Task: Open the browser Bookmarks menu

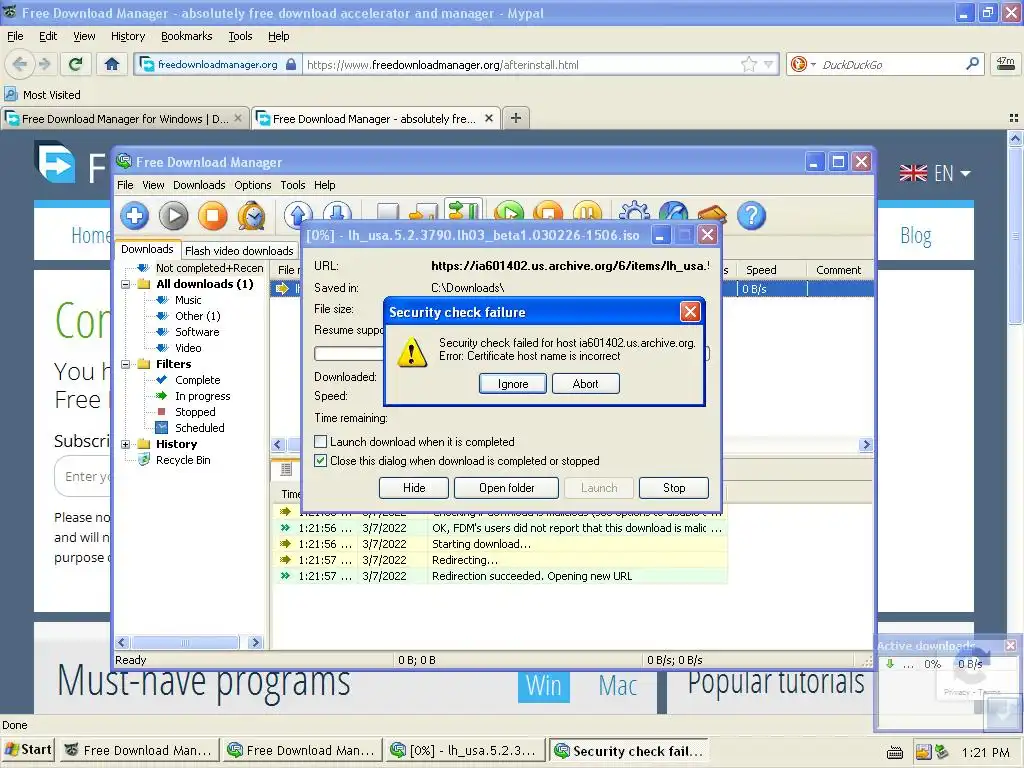Action: point(187,36)
